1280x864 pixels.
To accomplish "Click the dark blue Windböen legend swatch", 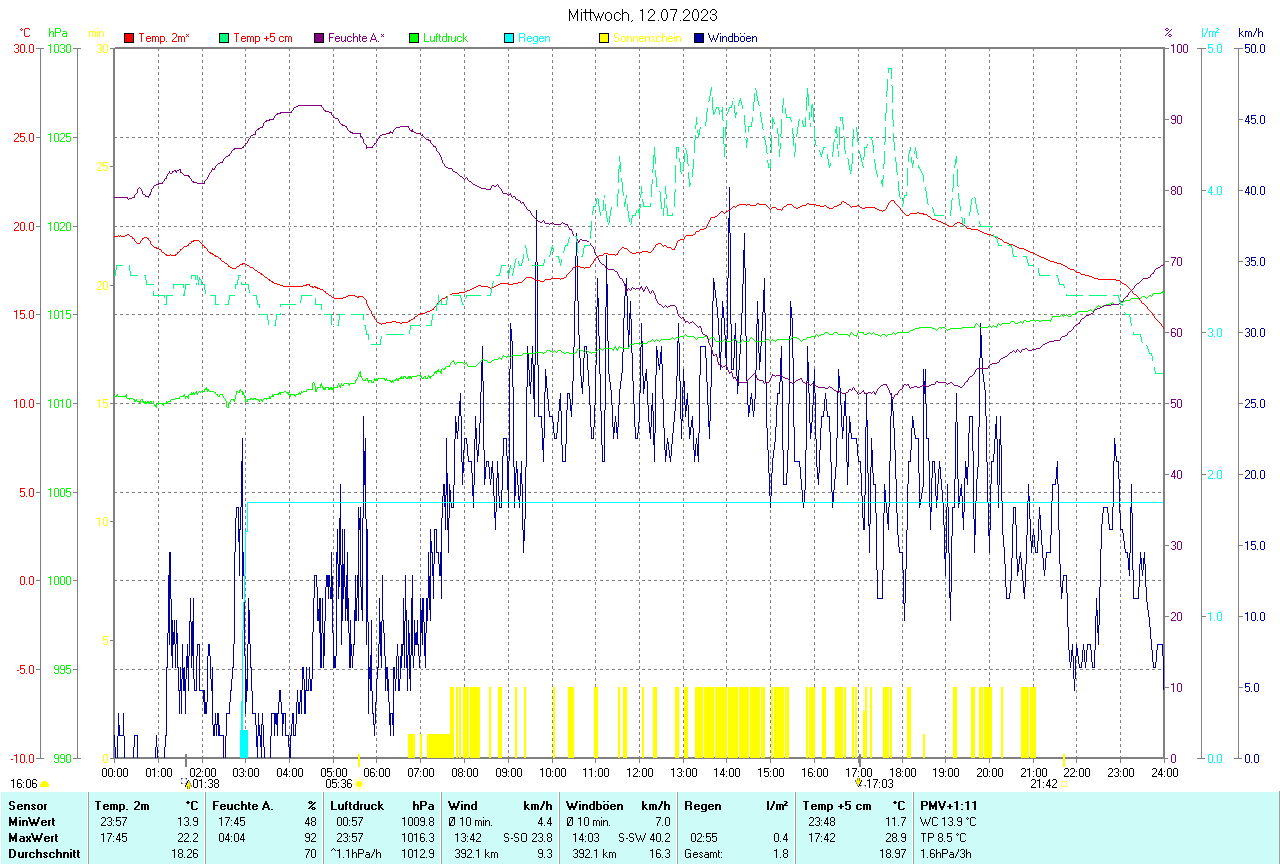I will (x=699, y=38).
